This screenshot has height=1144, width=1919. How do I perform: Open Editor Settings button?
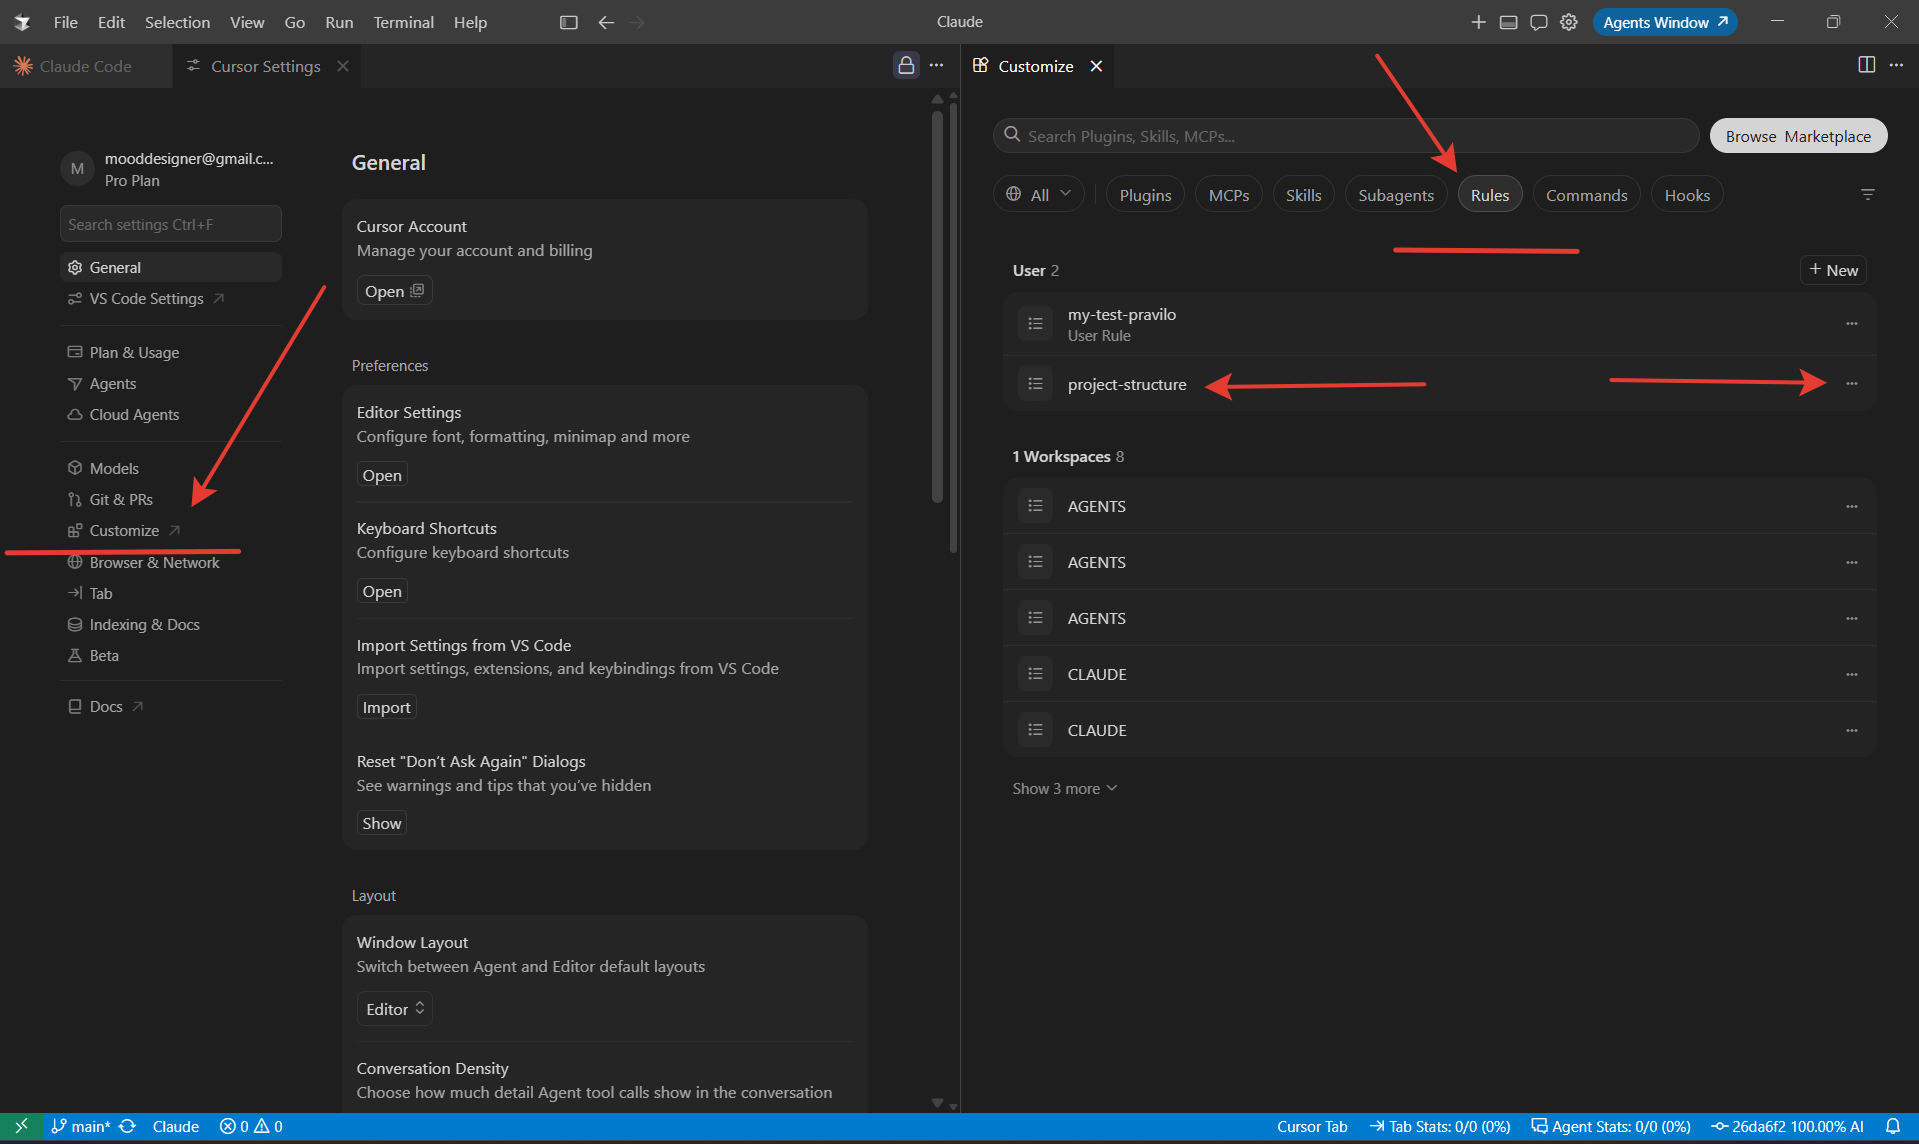click(382, 475)
